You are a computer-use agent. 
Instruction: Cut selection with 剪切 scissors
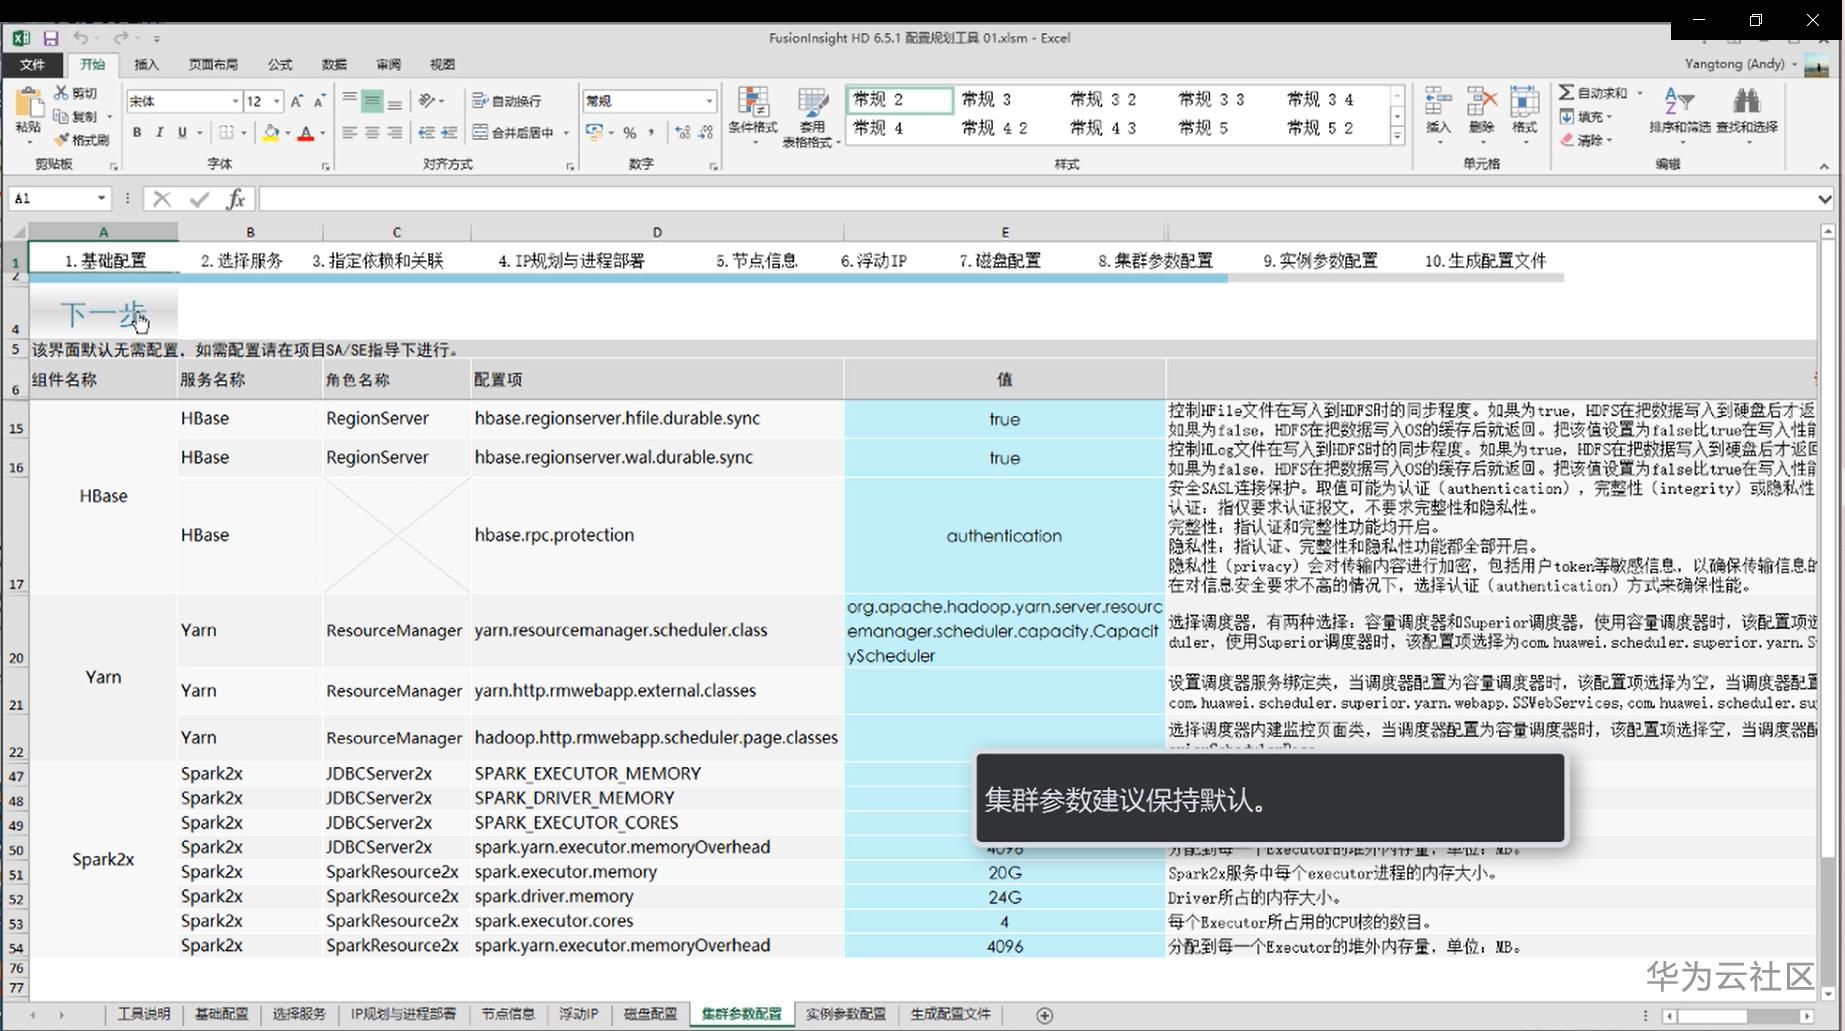coord(76,93)
